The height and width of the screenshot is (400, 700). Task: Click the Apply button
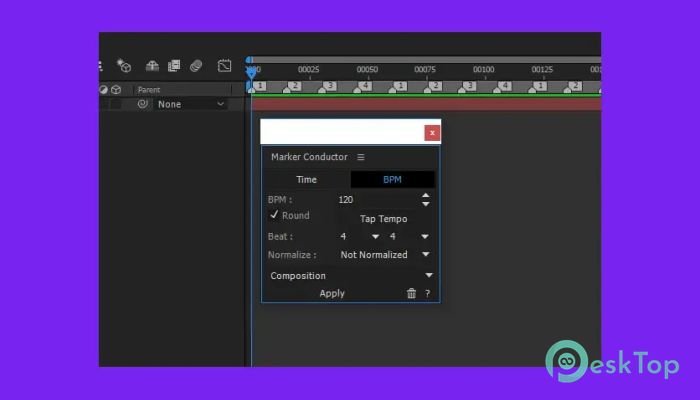point(332,293)
